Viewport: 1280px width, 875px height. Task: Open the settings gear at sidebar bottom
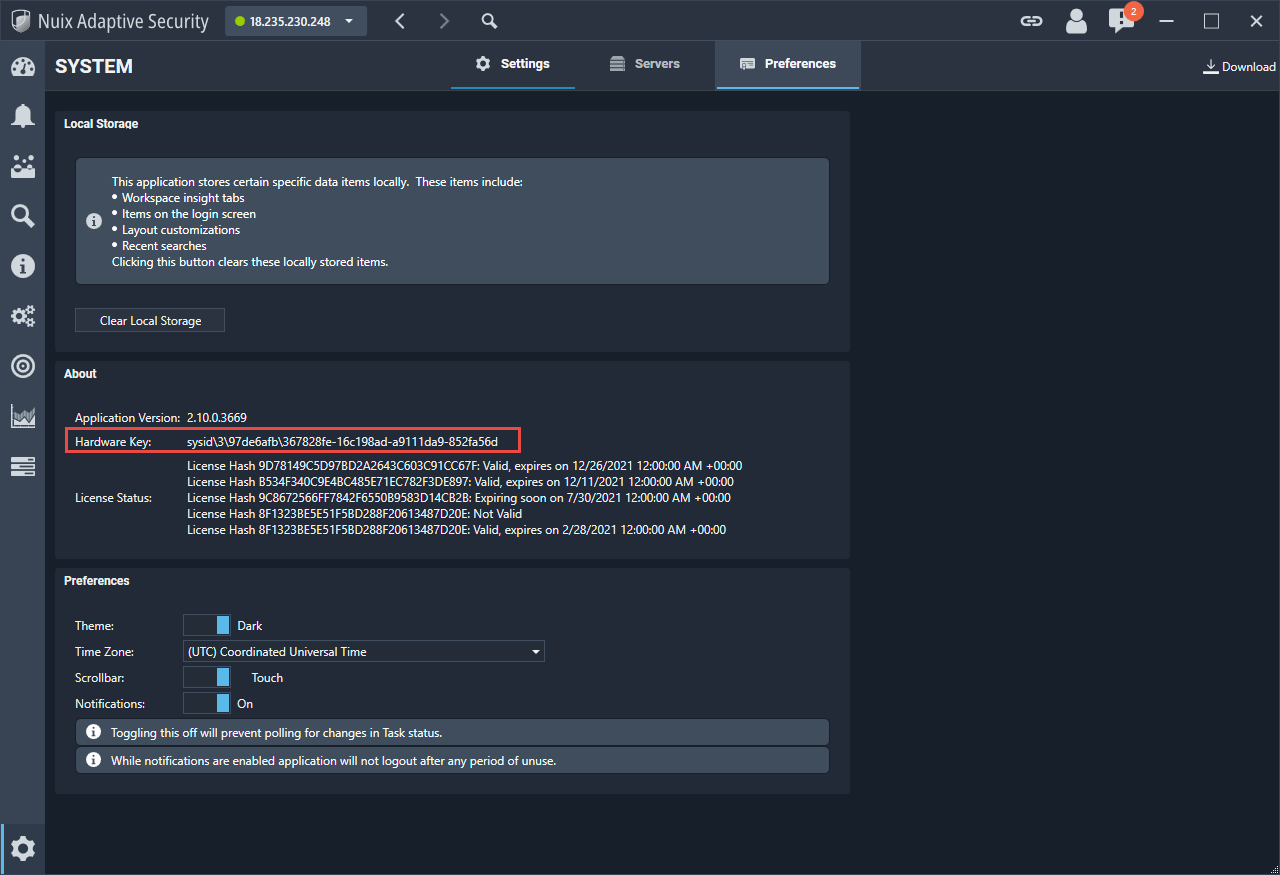[23, 849]
